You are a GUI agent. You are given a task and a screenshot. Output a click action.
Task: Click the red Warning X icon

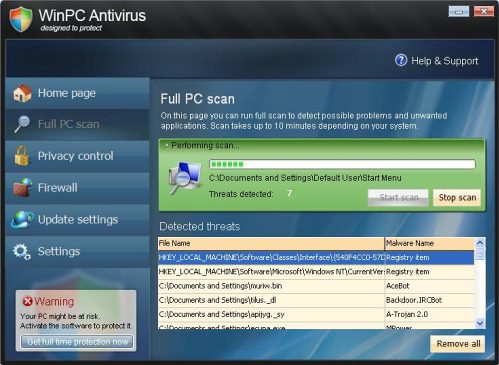(27, 301)
